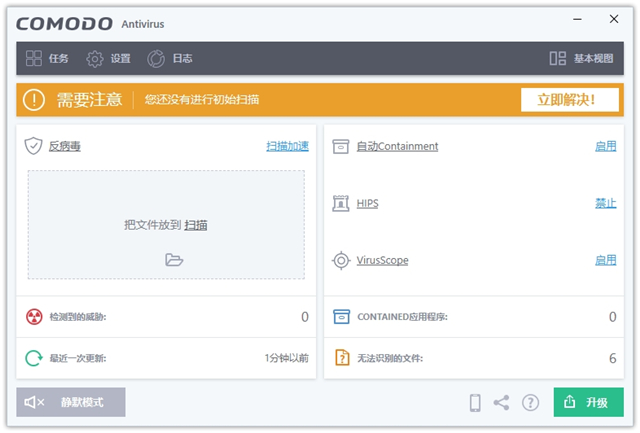Close the COMODO Antivirus window
The height and width of the screenshot is (433, 640).
click(614, 19)
